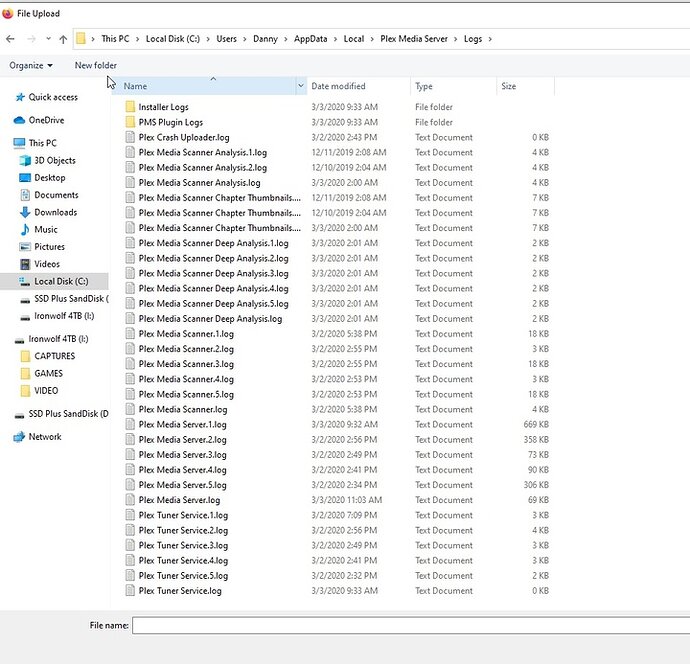Select the PMS Plugin Logs folder icon
This screenshot has height=664, width=690.
tap(130, 122)
